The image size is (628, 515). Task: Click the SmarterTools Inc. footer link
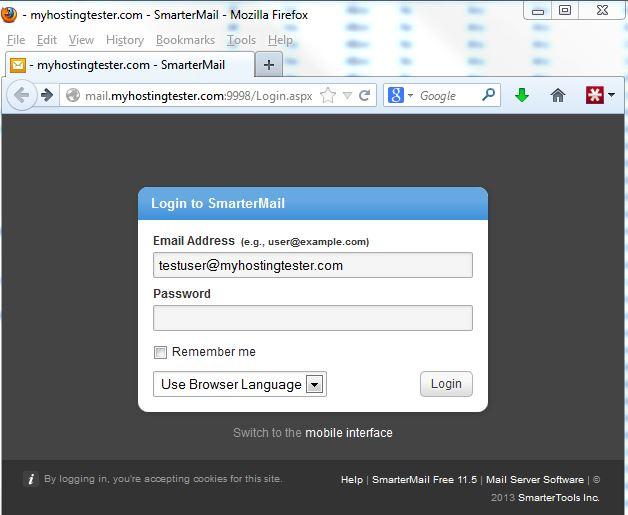[x=559, y=497]
